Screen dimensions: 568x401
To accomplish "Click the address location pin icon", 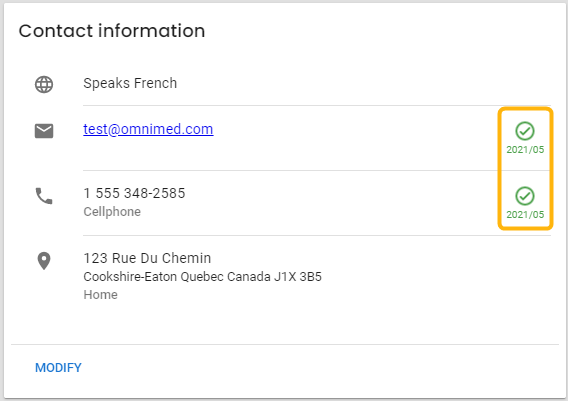I will 44,261.
